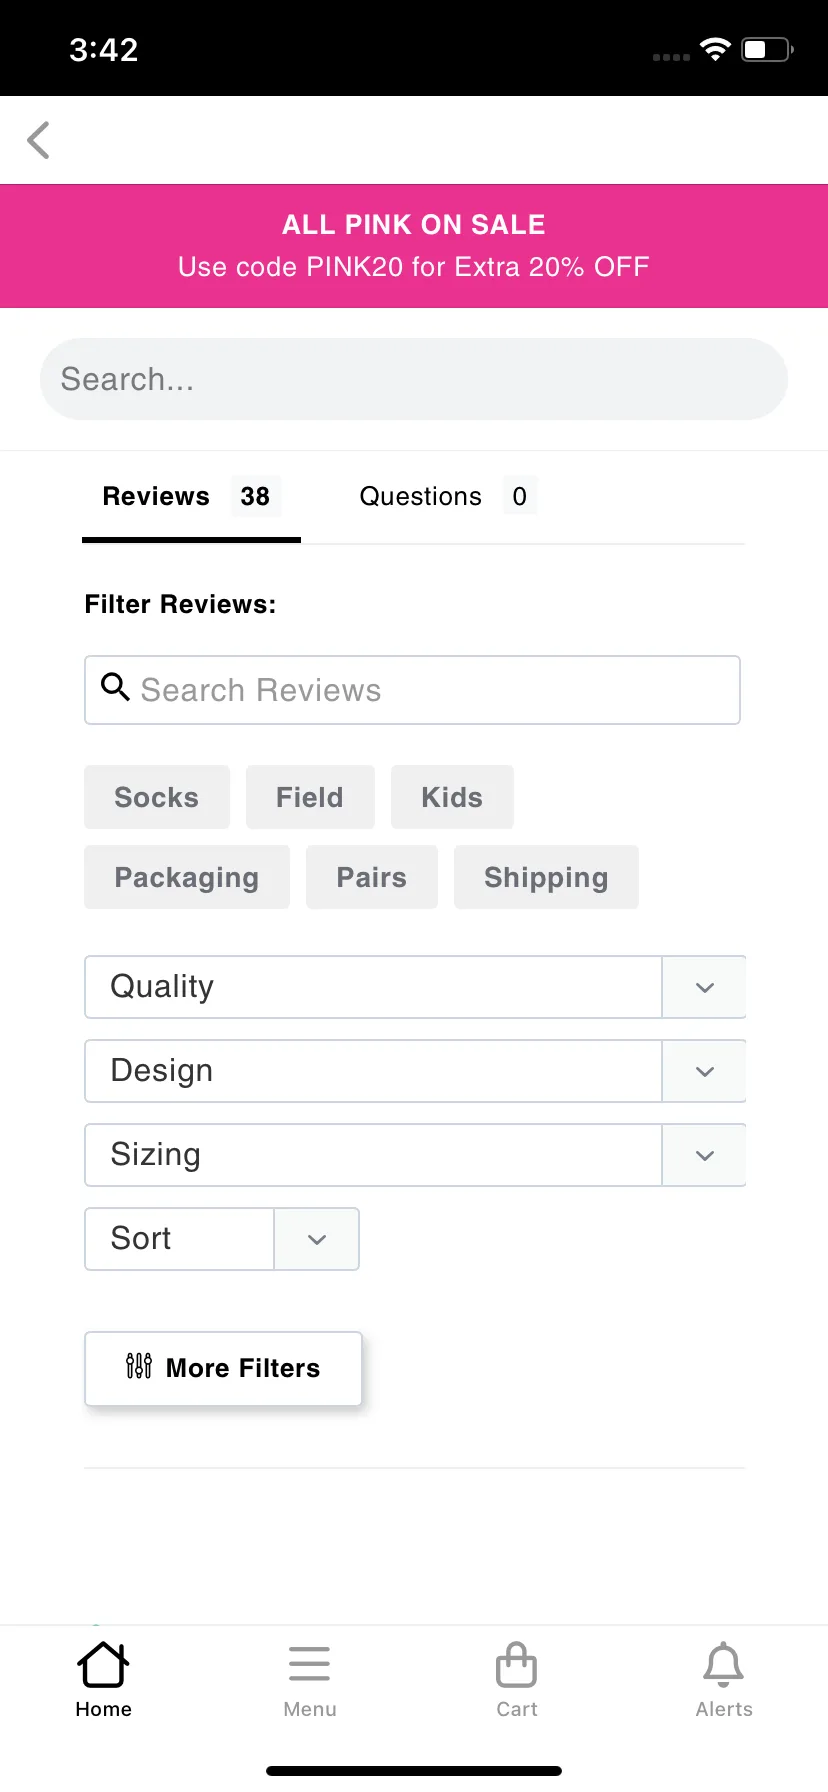
Task: Select the Reviews tab
Action: (x=191, y=496)
